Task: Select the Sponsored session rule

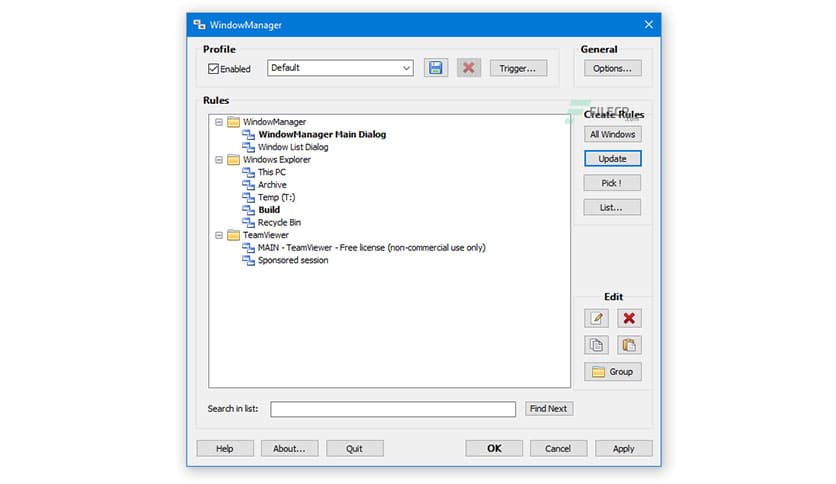Action: 293,260
